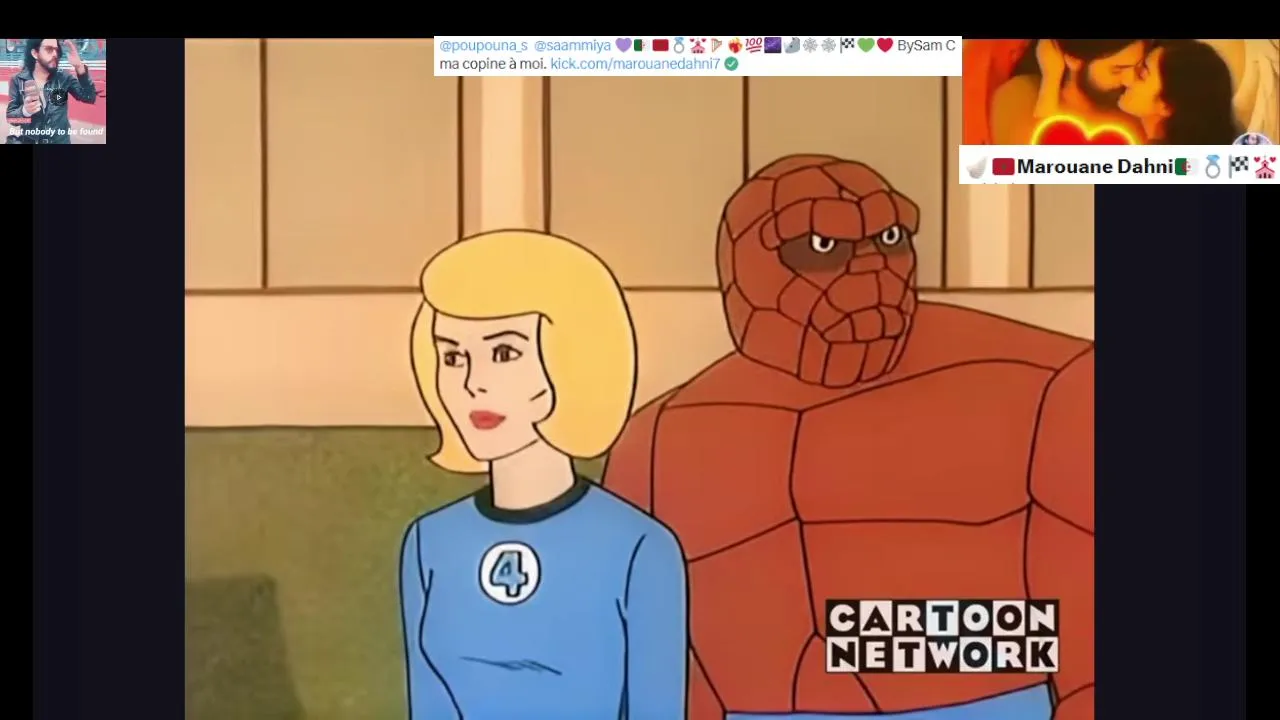Click the cartoon video frame showing the "4" emblem
This screenshot has height=720, width=1280.
point(639,379)
